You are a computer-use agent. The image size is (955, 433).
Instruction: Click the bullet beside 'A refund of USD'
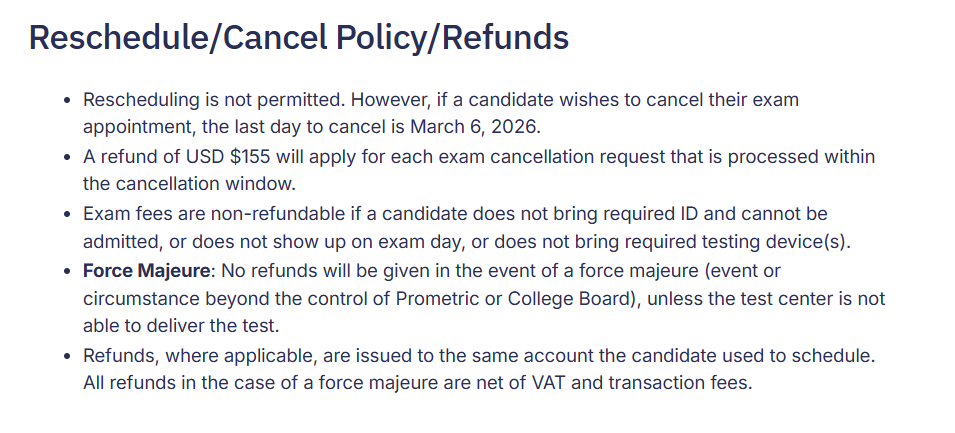tap(68, 157)
